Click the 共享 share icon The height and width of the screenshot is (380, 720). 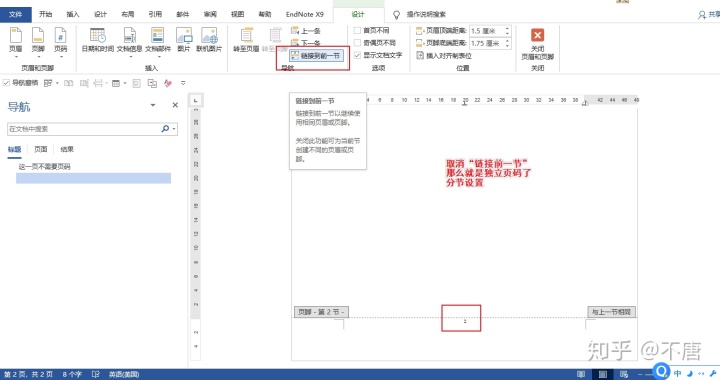tap(702, 15)
